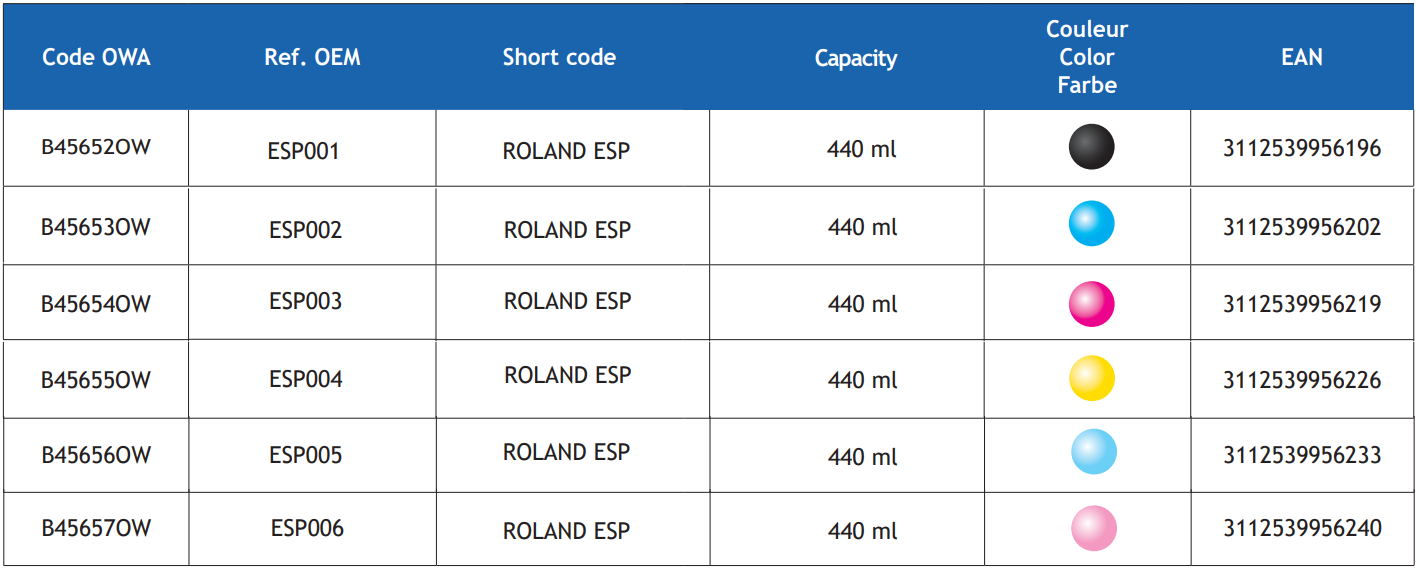Click the ESP005 reference cell
1416x568 pixels.
tap(305, 455)
